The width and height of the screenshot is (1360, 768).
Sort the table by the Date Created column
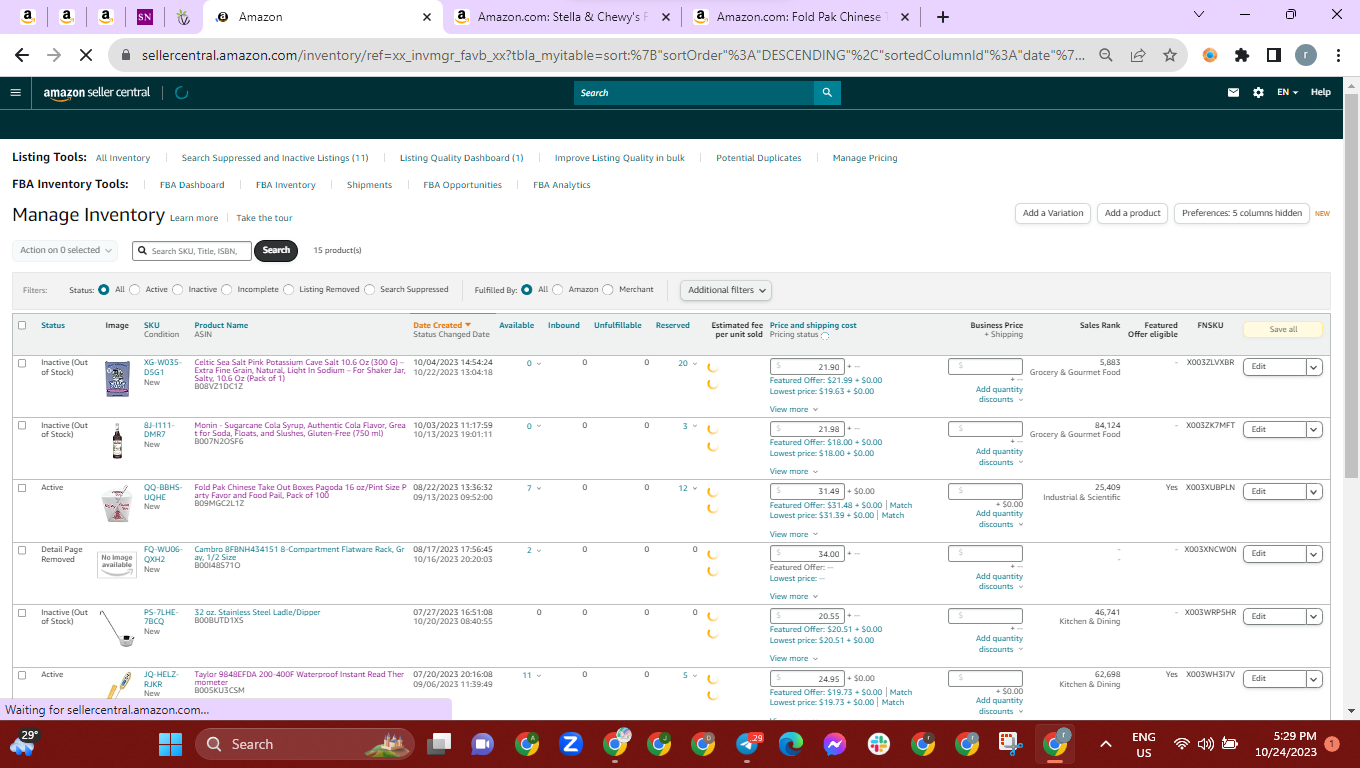(x=441, y=325)
